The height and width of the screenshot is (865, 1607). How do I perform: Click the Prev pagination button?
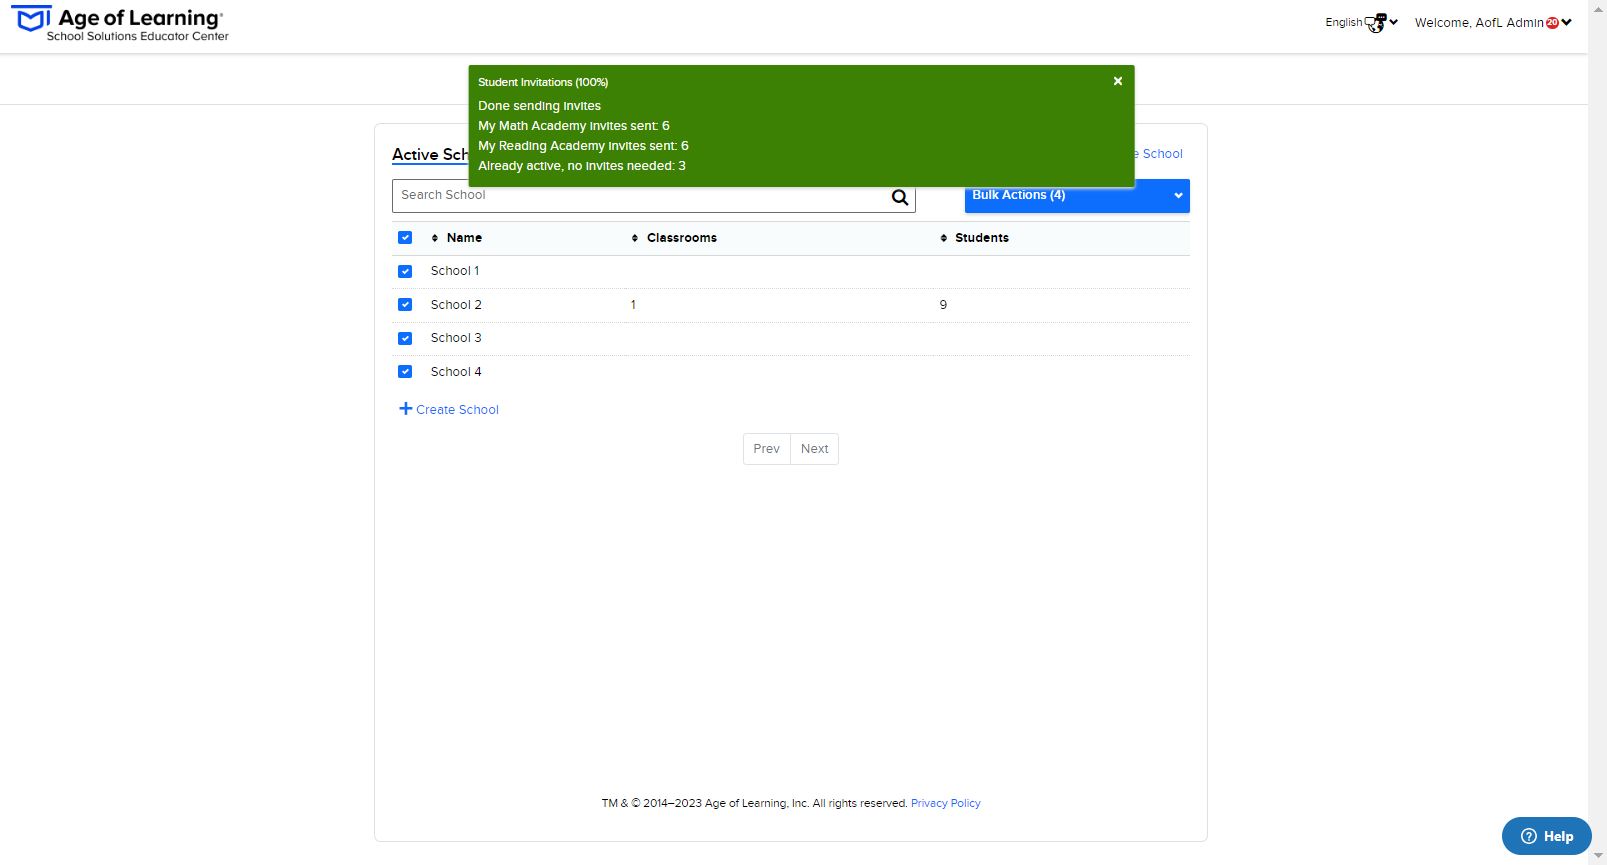(767, 449)
